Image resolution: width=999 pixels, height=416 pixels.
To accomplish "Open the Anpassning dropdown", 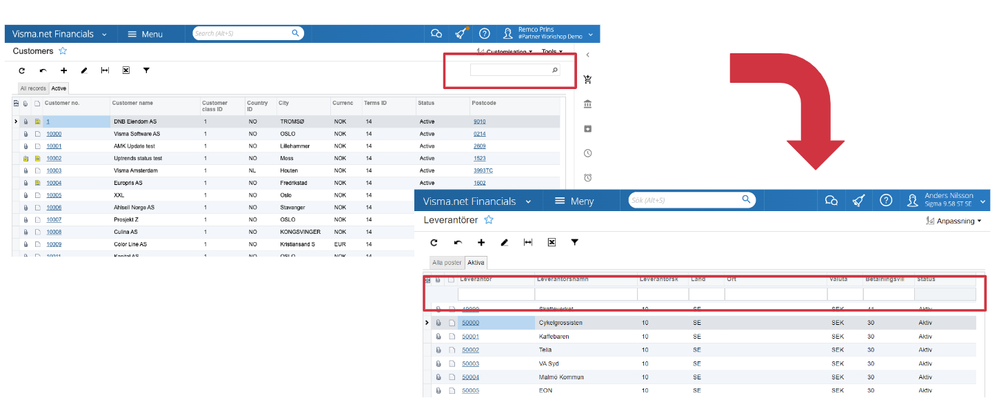I will click(x=952, y=221).
